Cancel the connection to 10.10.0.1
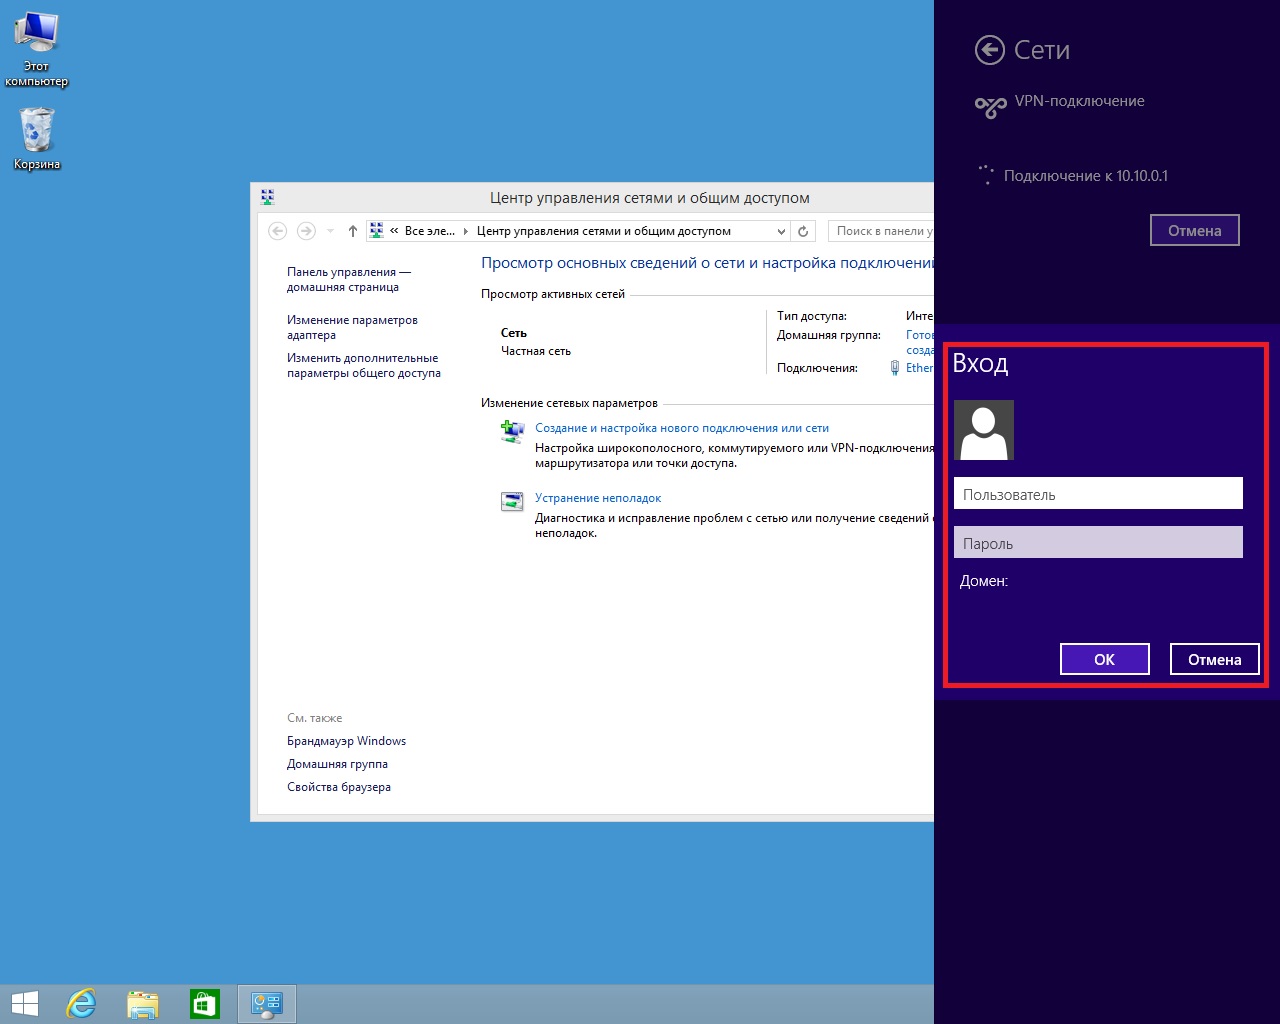This screenshot has height=1024, width=1280. (1194, 230)
